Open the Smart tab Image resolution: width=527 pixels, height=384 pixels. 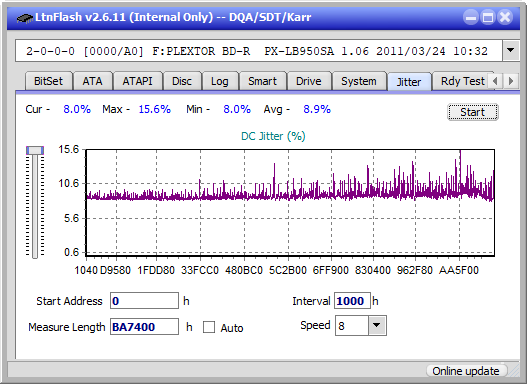pyautogui.click(x=262, y=81)
